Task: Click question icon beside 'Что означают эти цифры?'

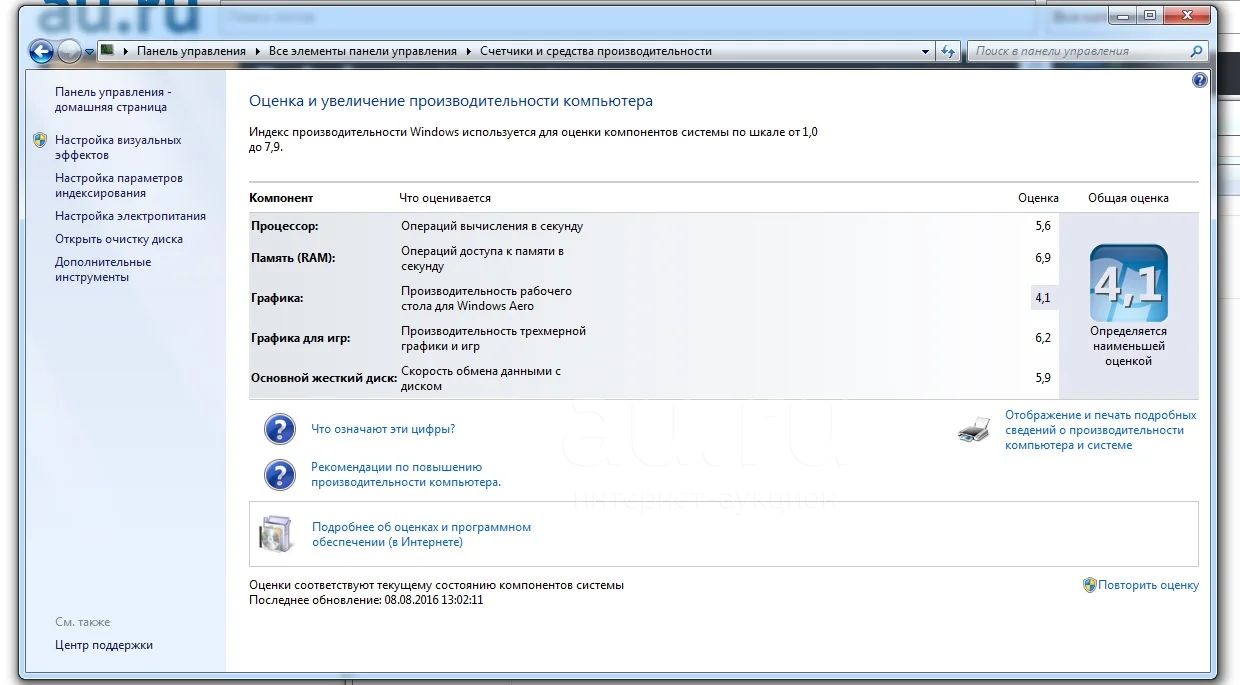Action: point(280,428)
